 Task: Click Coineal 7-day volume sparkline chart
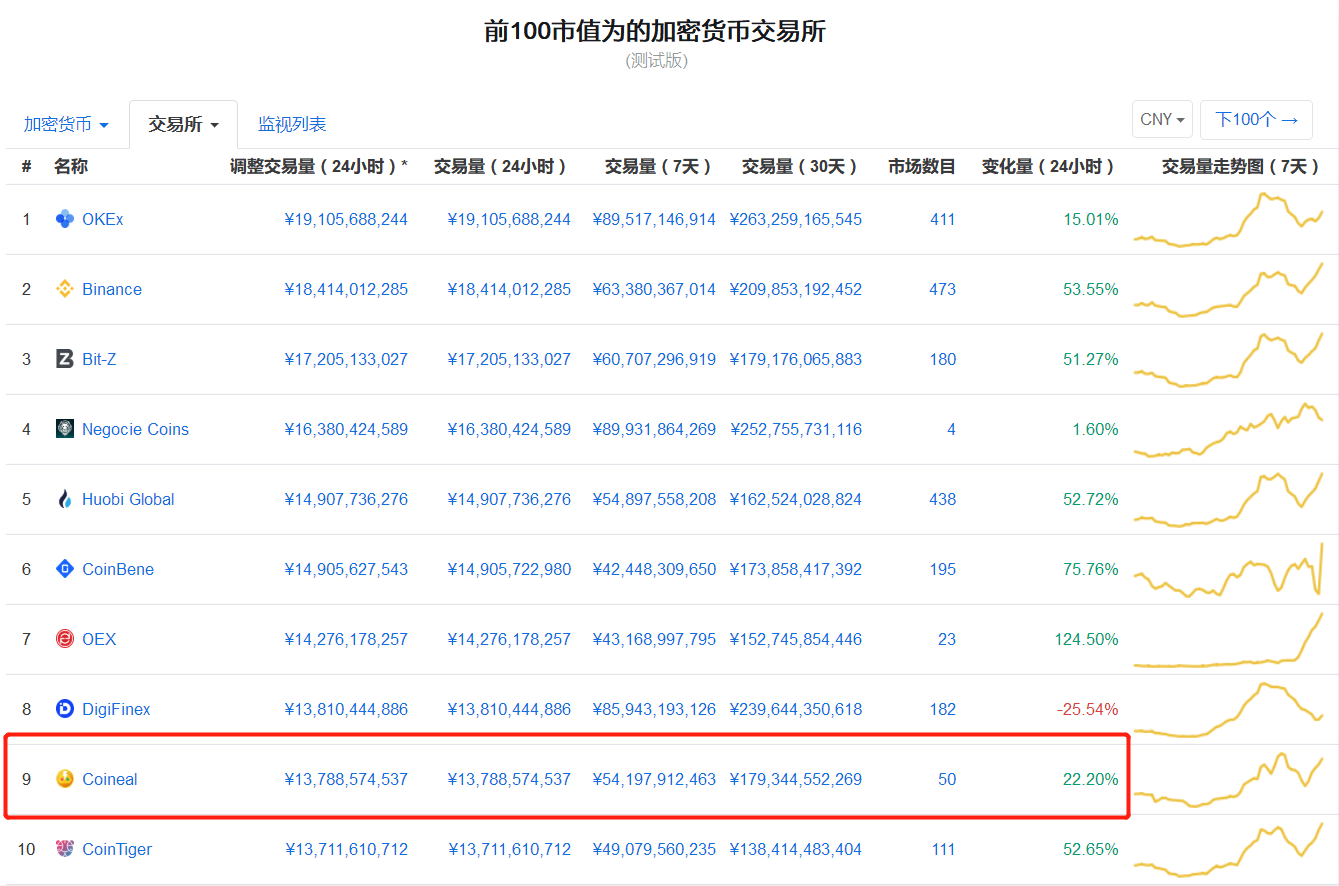pyautogui.click(x=1229, y=779)
